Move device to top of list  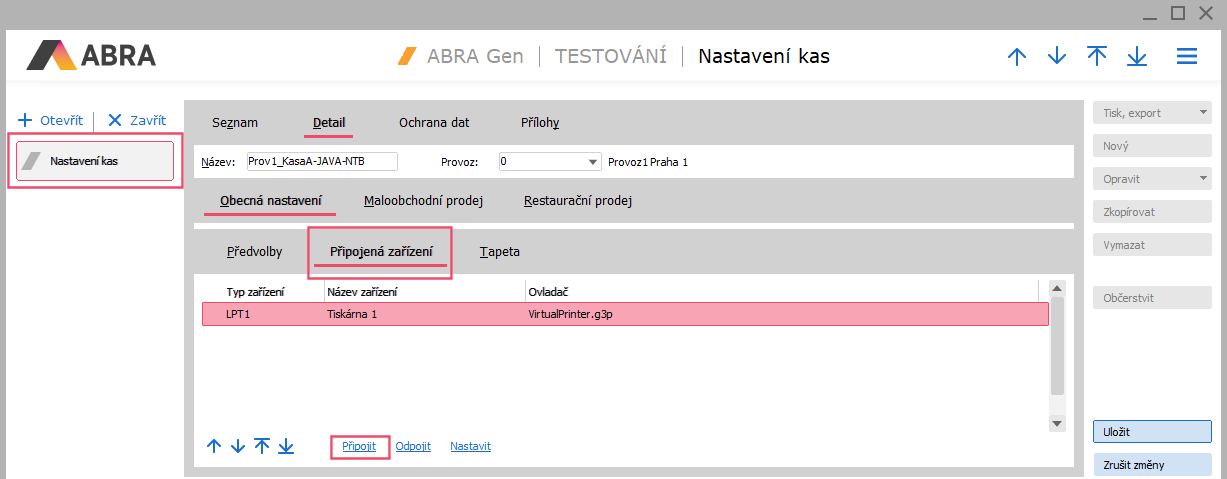pyautogui.click(x=262, y=447)
